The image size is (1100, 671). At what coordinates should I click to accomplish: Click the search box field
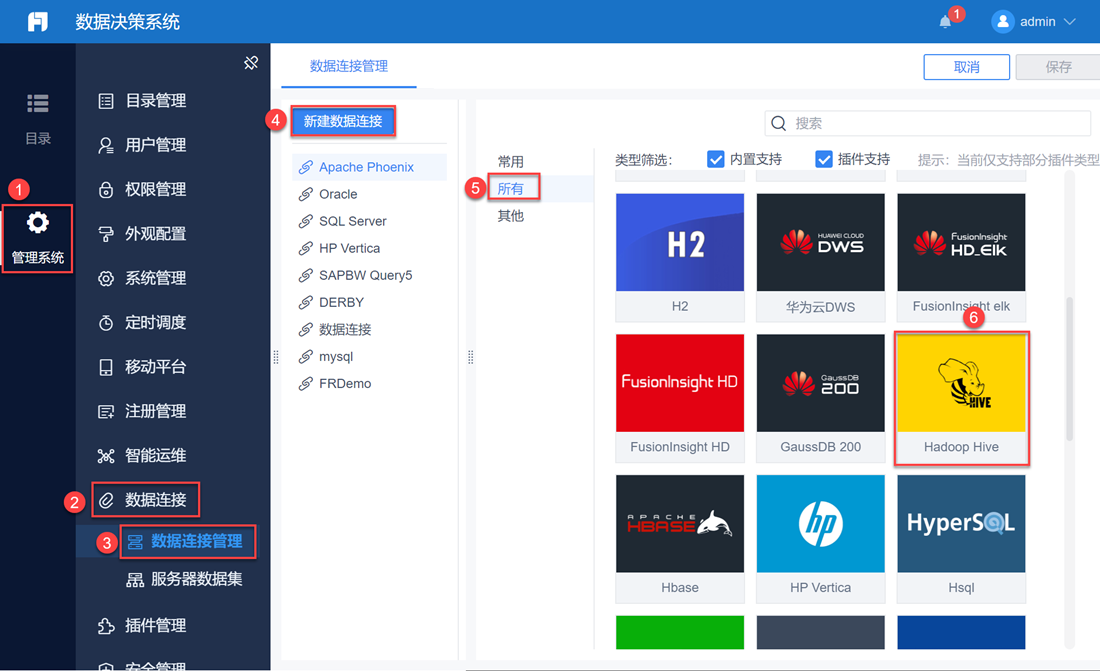(927, 124)
